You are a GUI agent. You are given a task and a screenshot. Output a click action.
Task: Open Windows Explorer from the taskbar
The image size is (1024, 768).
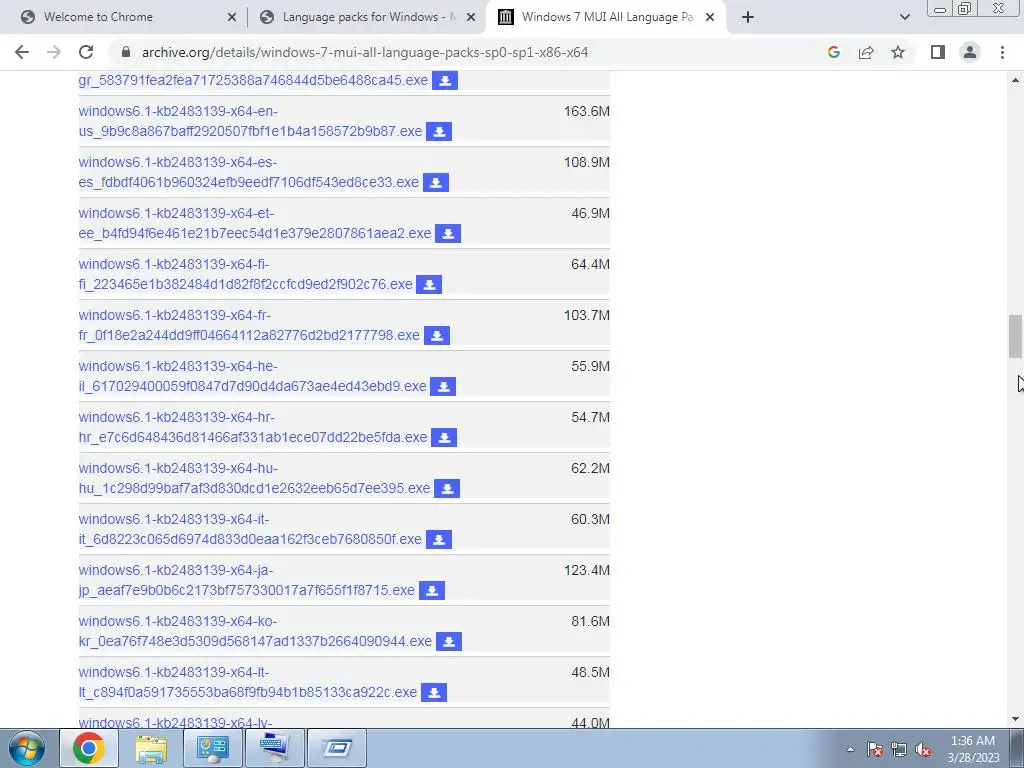pos(151,748)
